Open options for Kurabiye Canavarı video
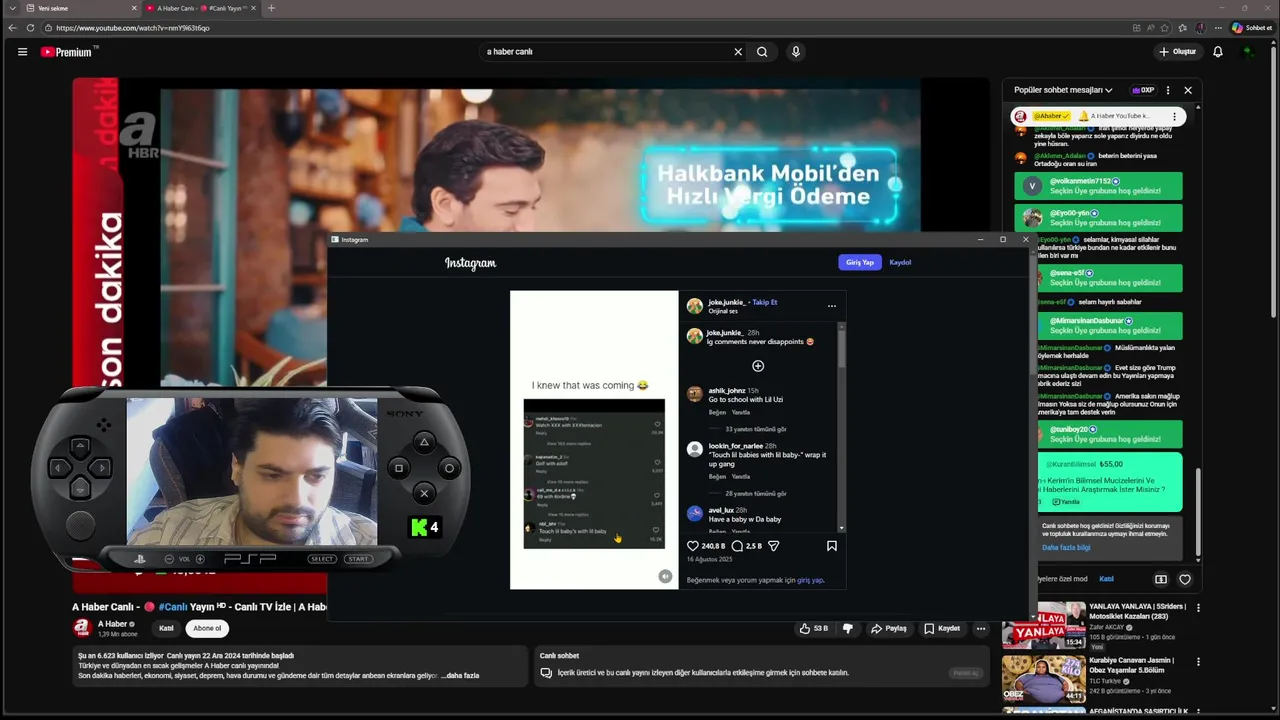Screen dimensions: 1280x720 (x=1198, y=662)
